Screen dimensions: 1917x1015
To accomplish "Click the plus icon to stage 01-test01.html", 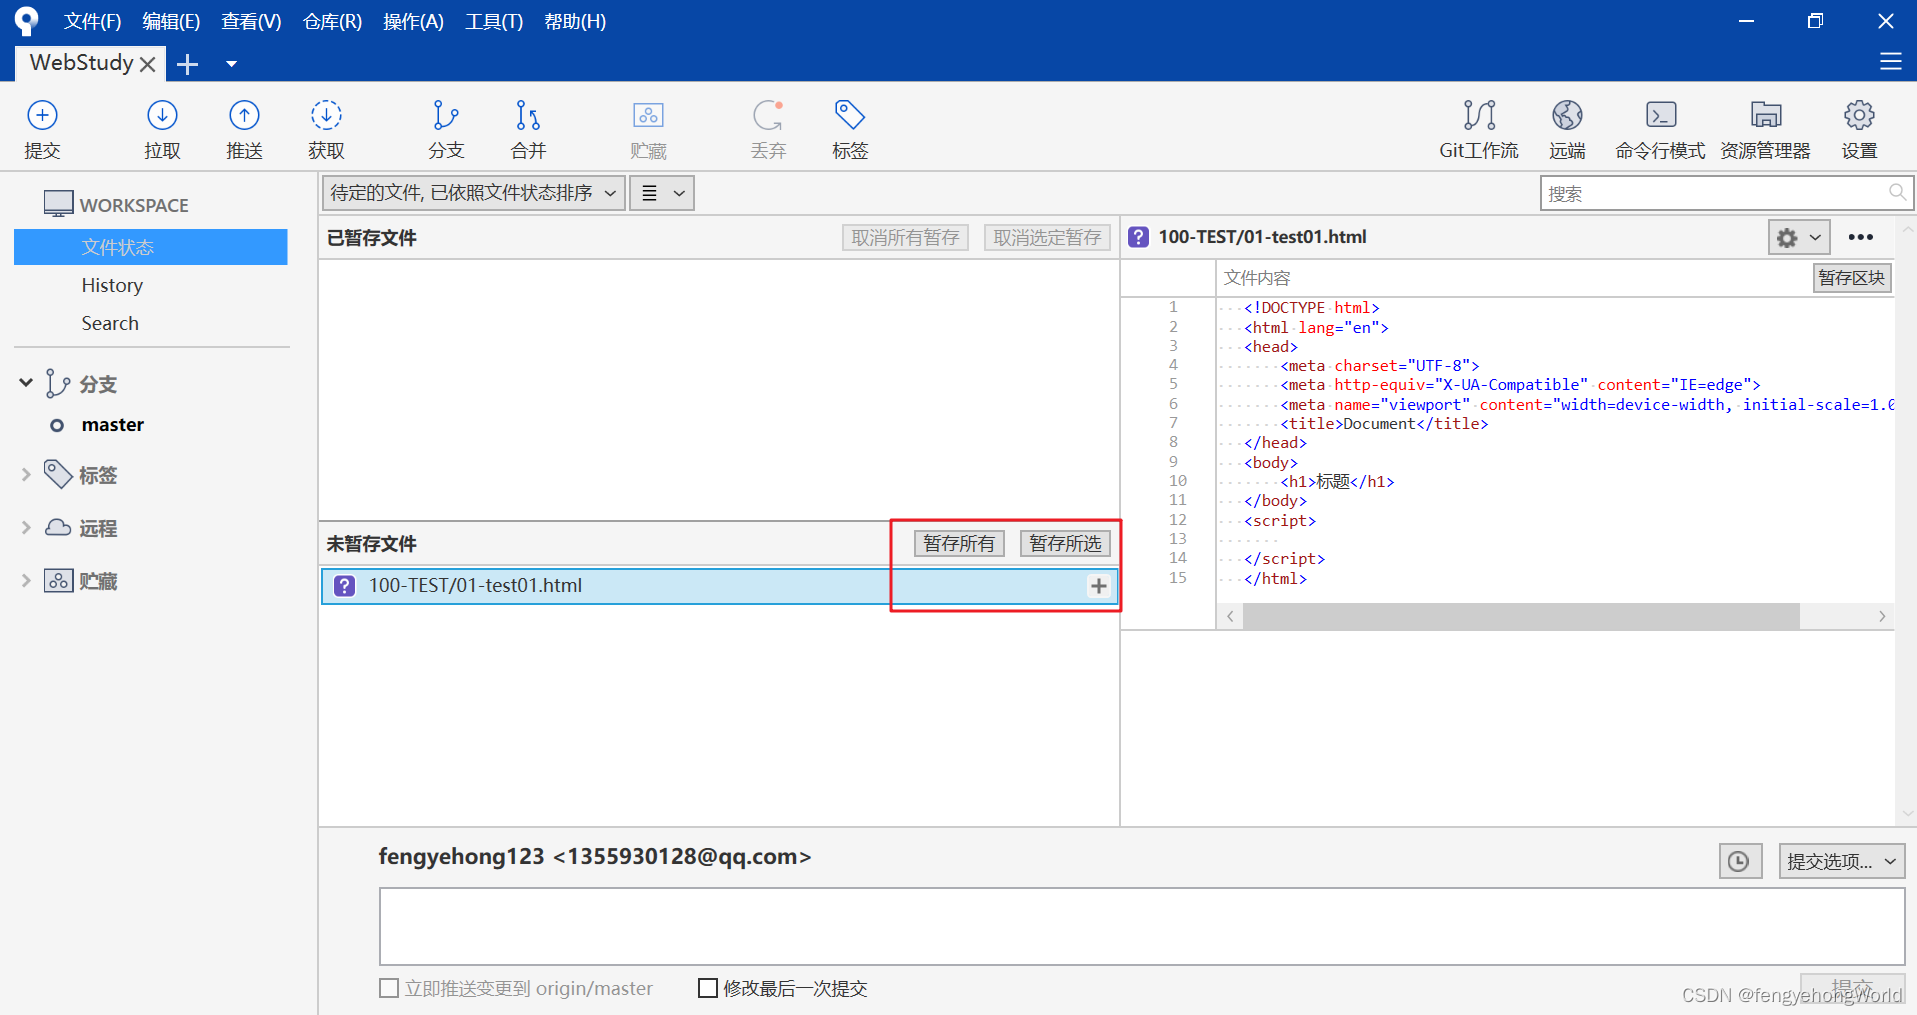I will (1098, 586).
